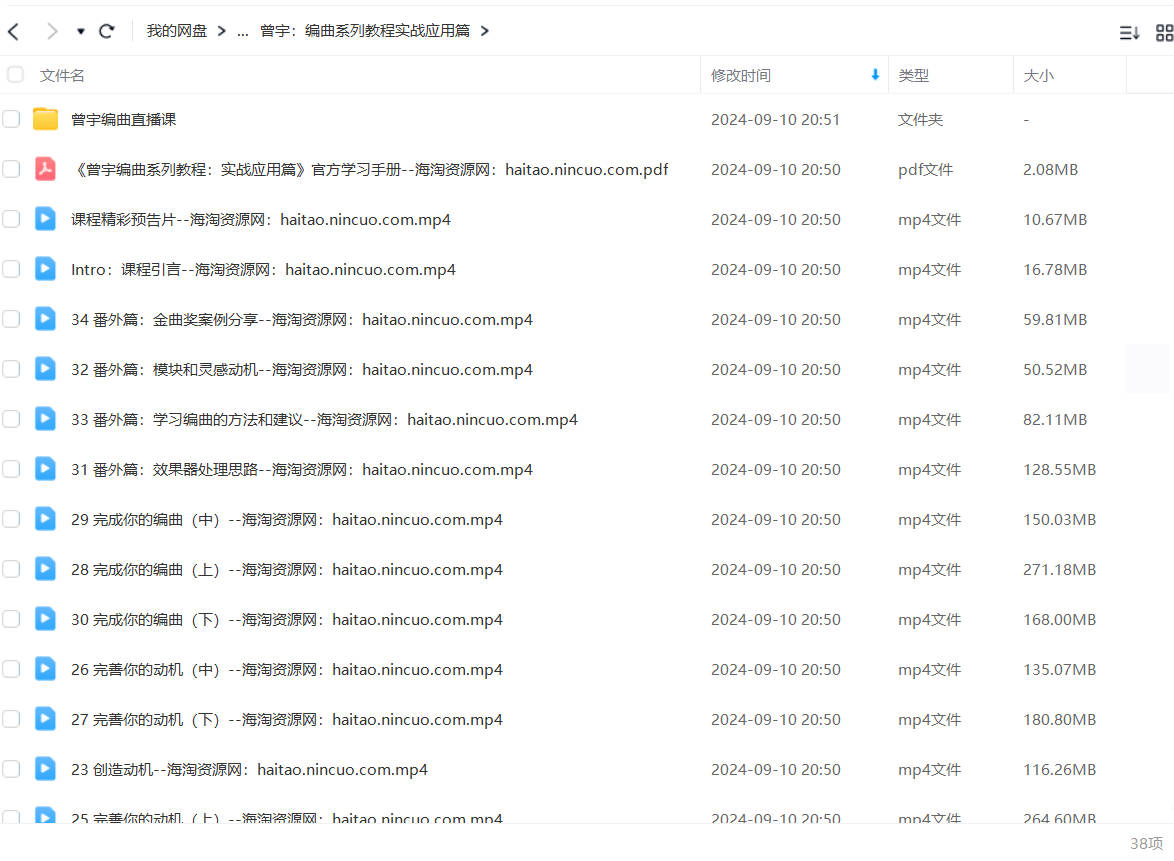
Task: Open file name 31 番外篇：效果器处理思路
Action: point(302,469)
